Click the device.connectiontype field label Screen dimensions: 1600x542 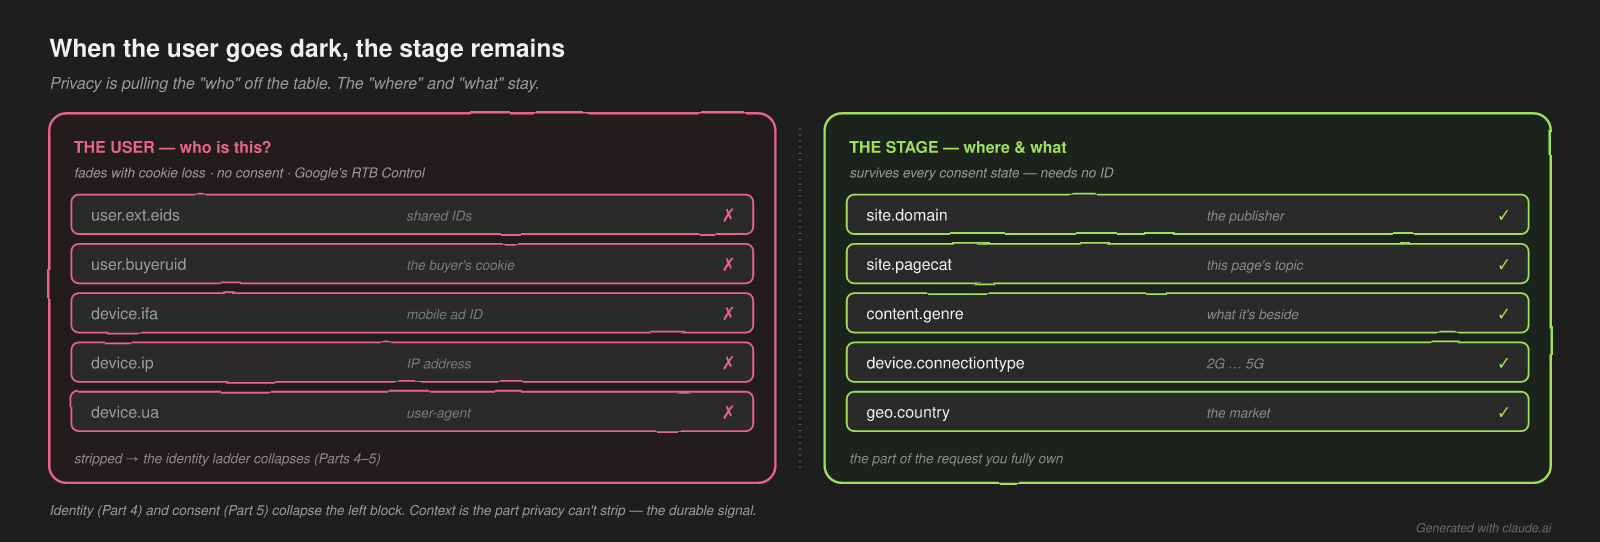(945, 363)
